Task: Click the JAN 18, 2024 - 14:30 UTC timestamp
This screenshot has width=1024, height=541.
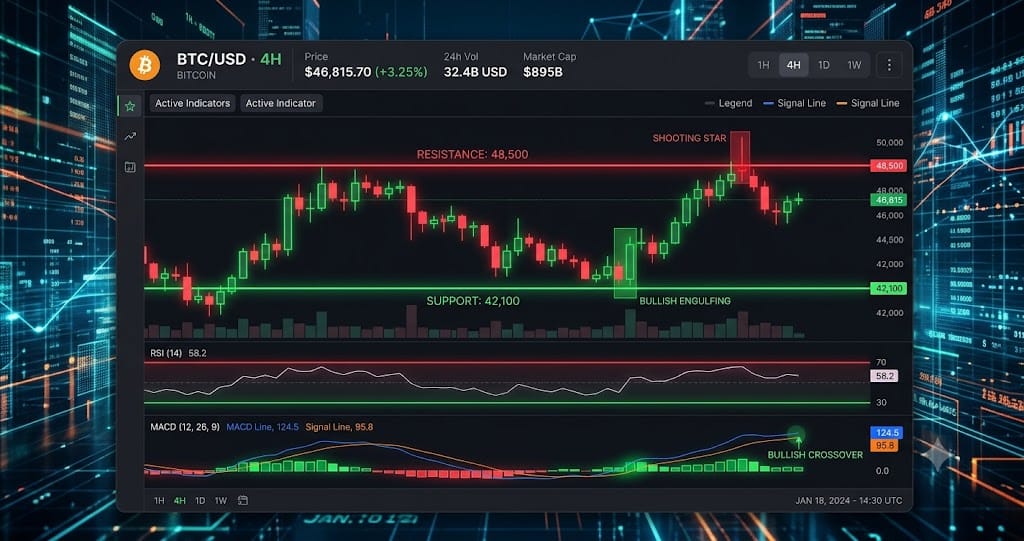Action: click(x=849, y=500)
